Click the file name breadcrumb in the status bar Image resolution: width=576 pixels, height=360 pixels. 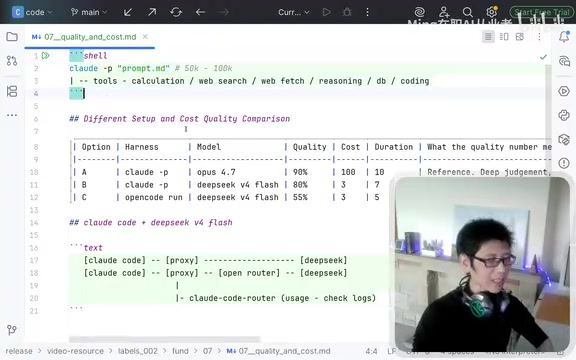pos(278,351)
